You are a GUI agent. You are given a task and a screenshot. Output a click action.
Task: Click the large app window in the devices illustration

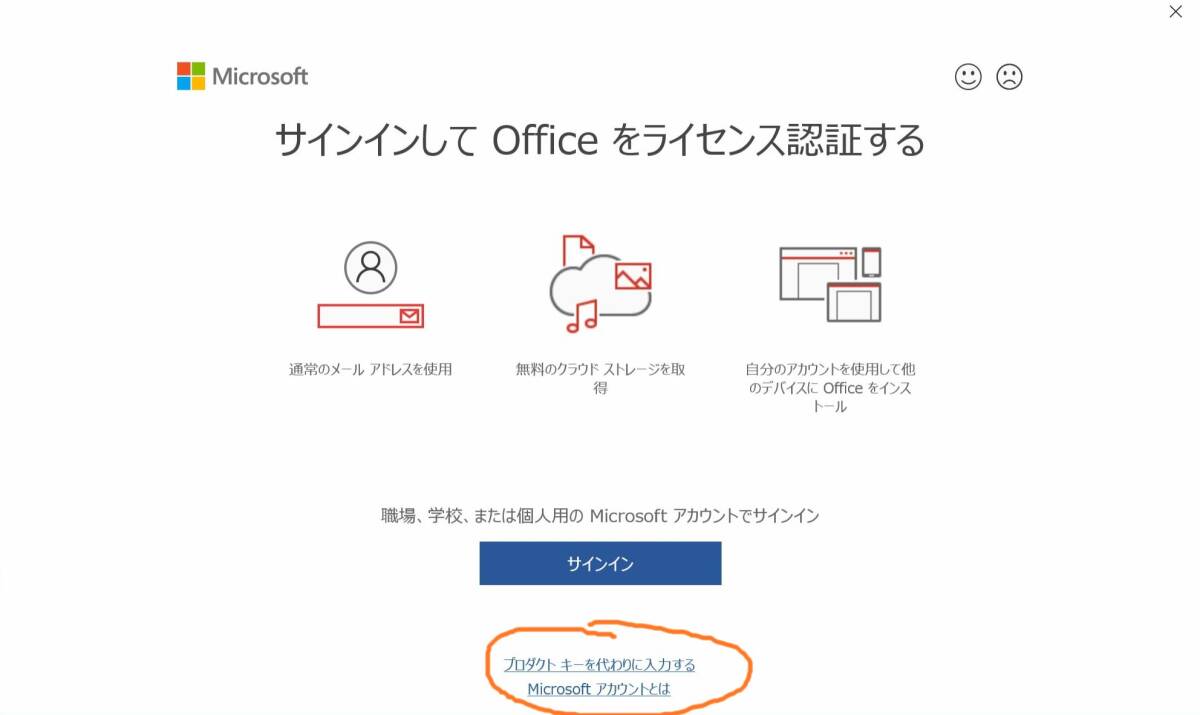(x=818, y=273)
